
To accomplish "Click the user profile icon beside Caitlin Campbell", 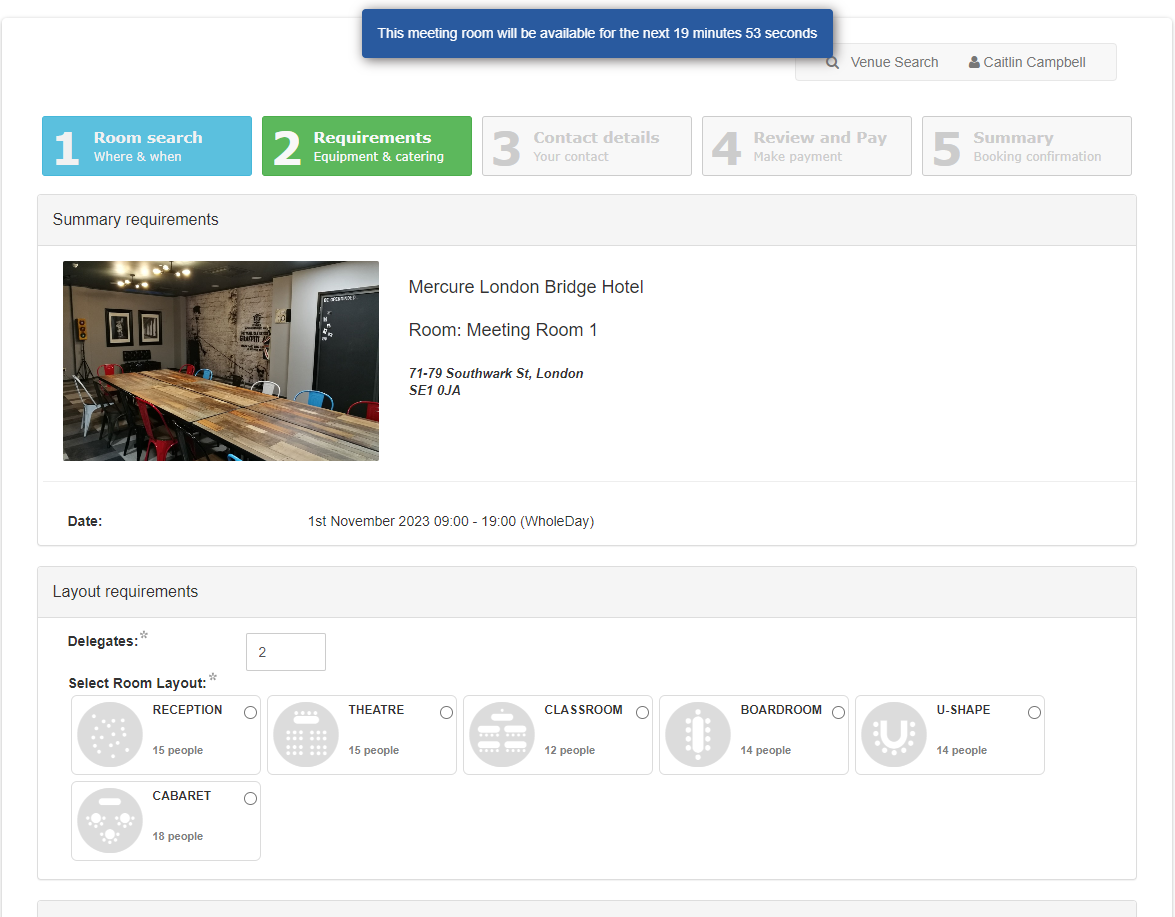I will (x=973, y=62).
